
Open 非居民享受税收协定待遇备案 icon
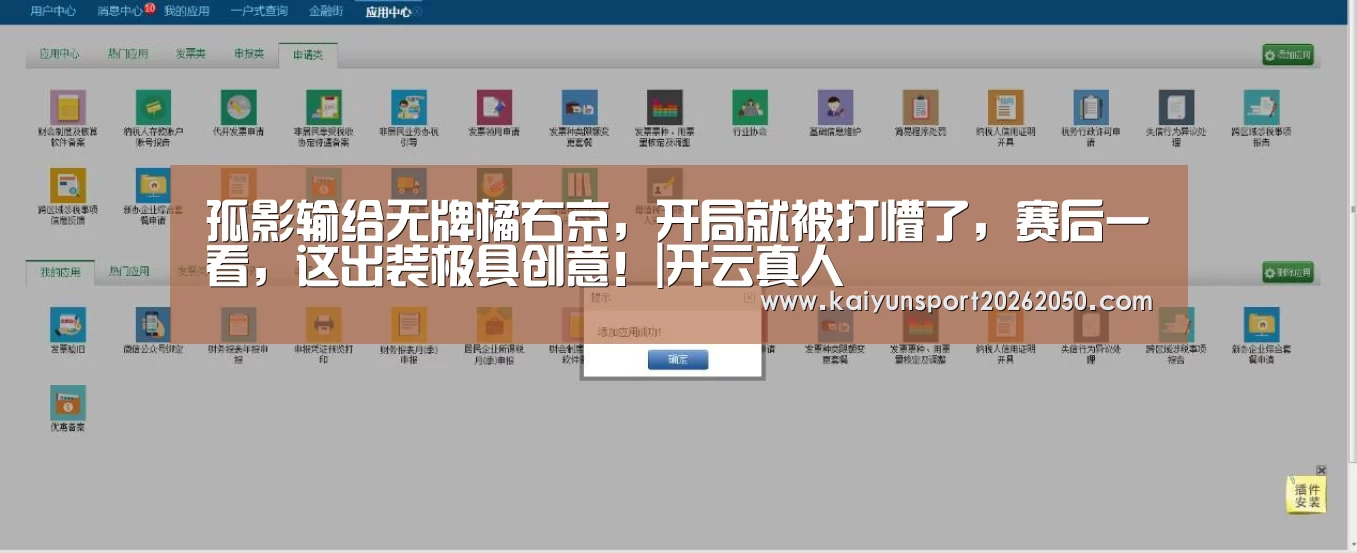point(324,107)
